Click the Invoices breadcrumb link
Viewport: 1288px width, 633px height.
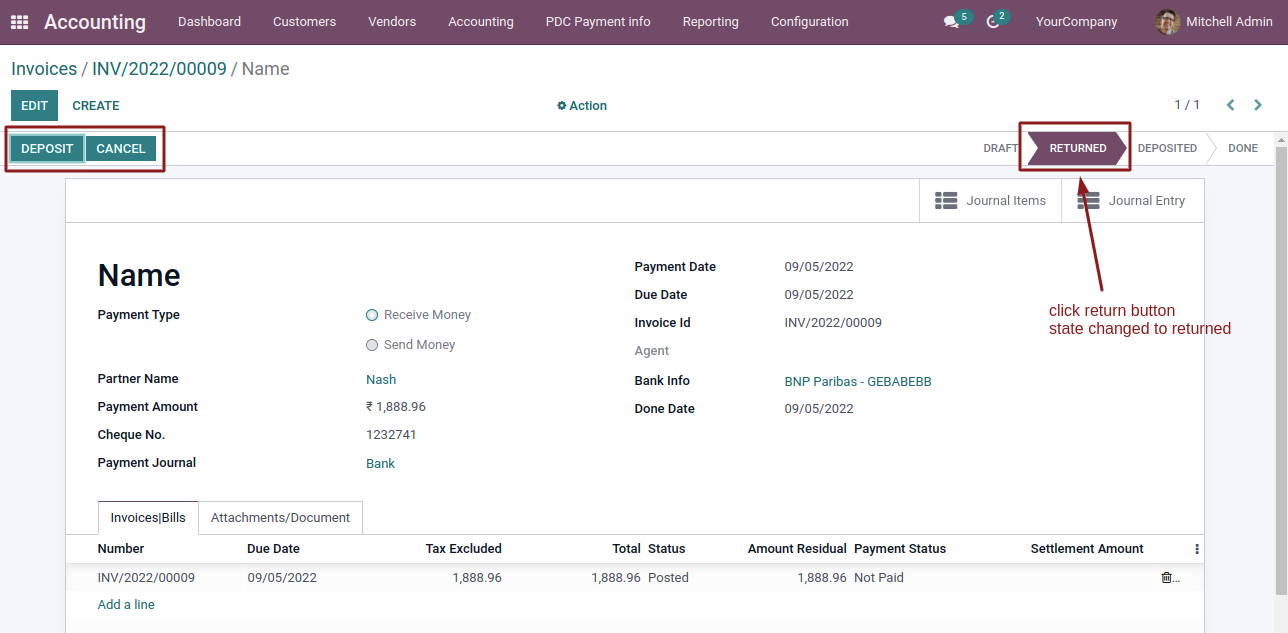pos(44,69)
